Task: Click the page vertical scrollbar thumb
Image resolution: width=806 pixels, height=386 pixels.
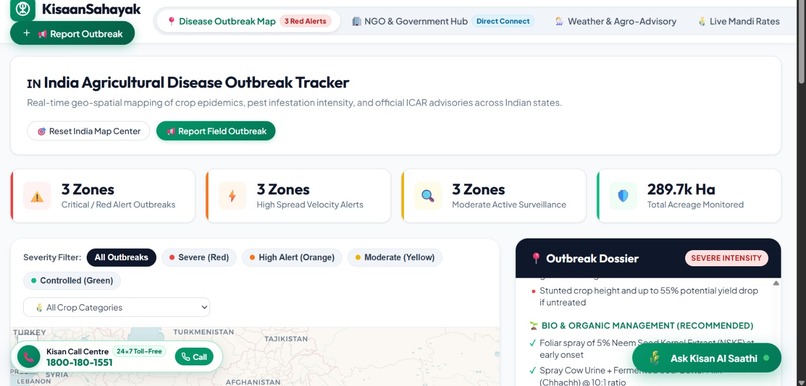Action: pyautogui.click(x=801, y=41)
